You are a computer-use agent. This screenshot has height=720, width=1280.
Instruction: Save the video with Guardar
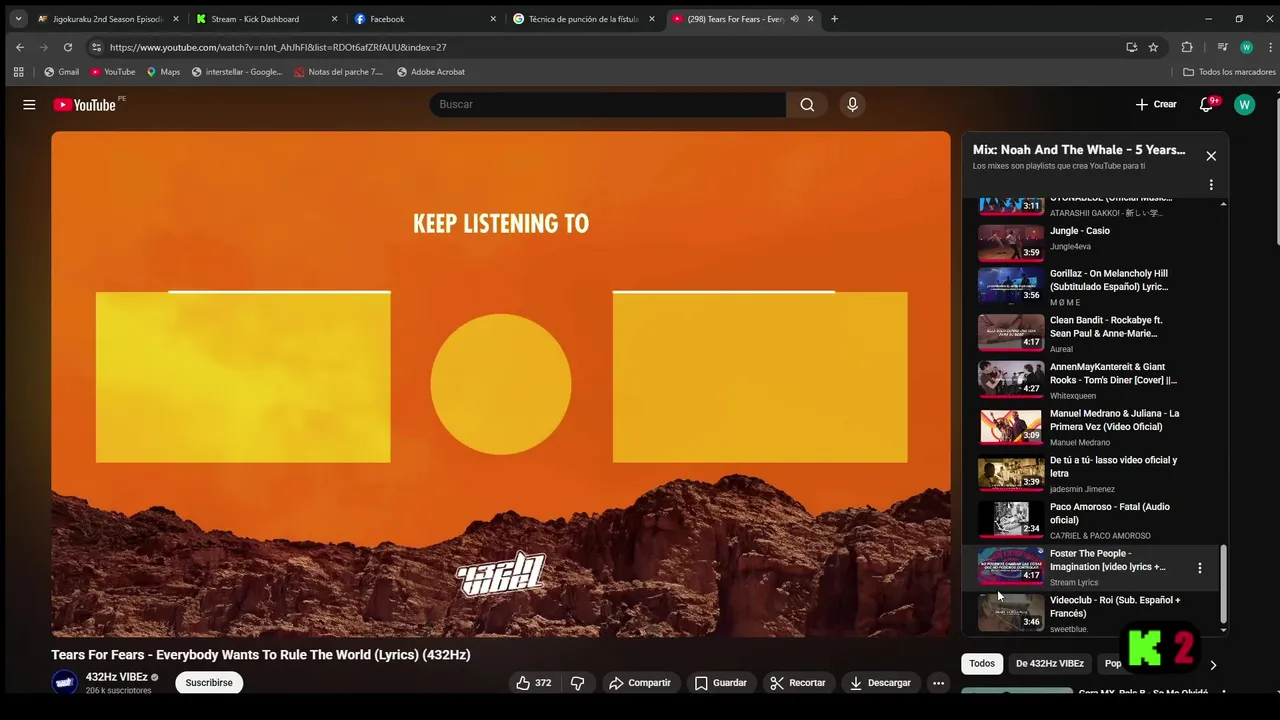click(x=721, y=683)
